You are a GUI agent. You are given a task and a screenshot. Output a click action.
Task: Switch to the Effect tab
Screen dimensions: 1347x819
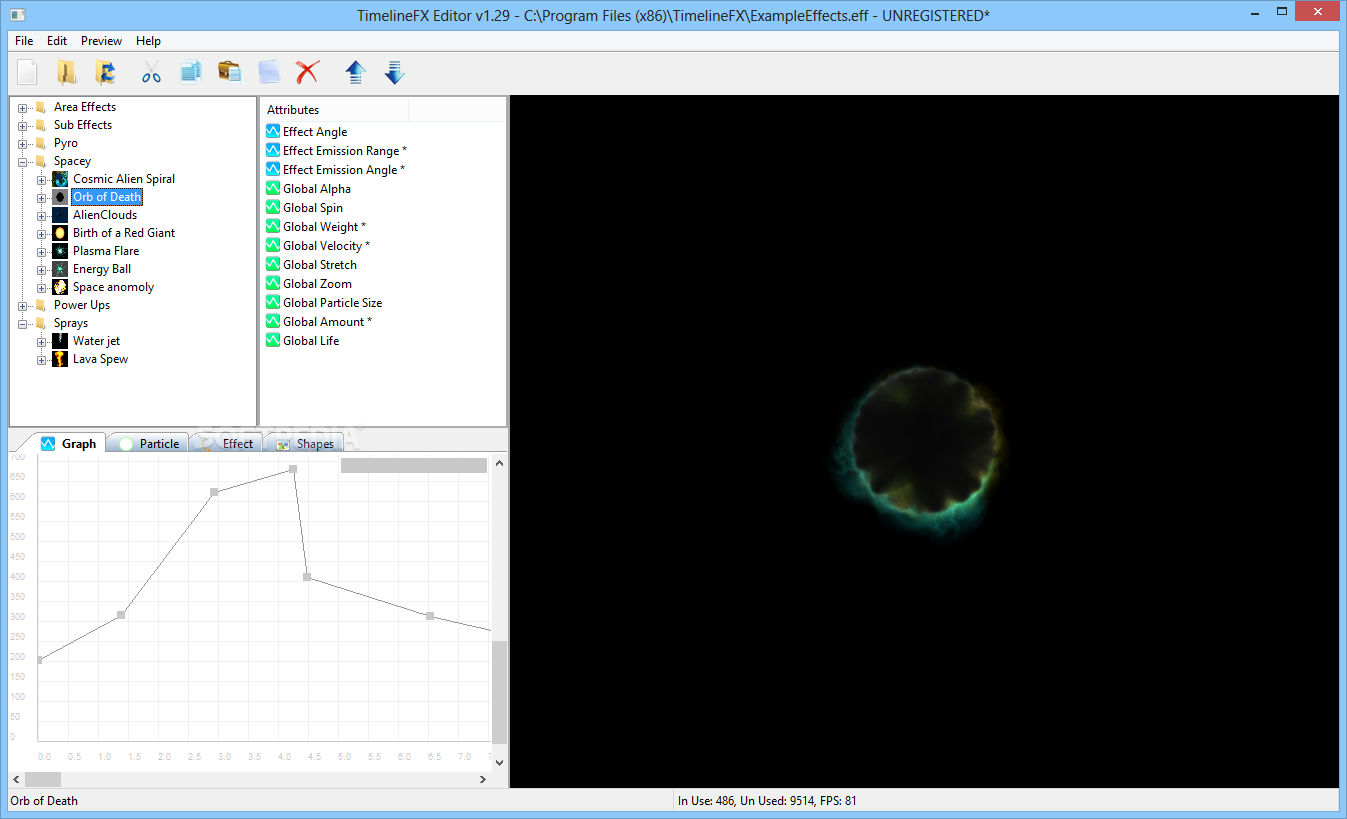point(228,444)
